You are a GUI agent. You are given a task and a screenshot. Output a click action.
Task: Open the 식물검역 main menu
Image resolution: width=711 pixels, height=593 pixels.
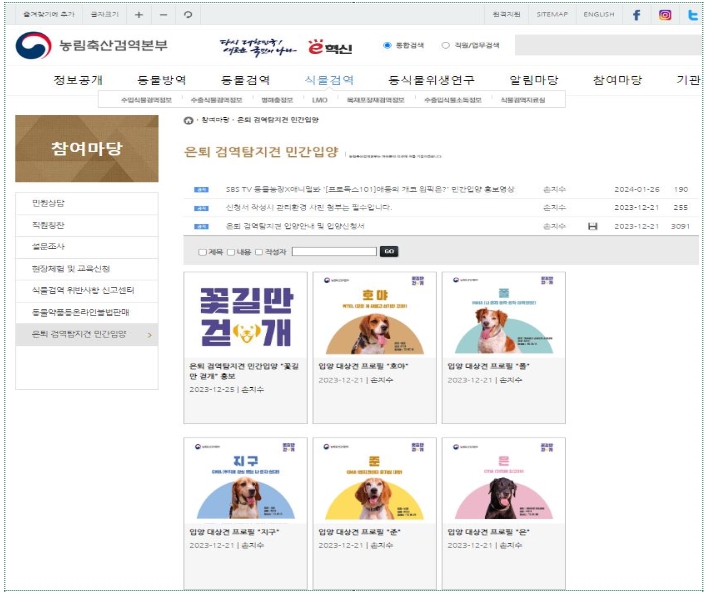coord(329,80)
